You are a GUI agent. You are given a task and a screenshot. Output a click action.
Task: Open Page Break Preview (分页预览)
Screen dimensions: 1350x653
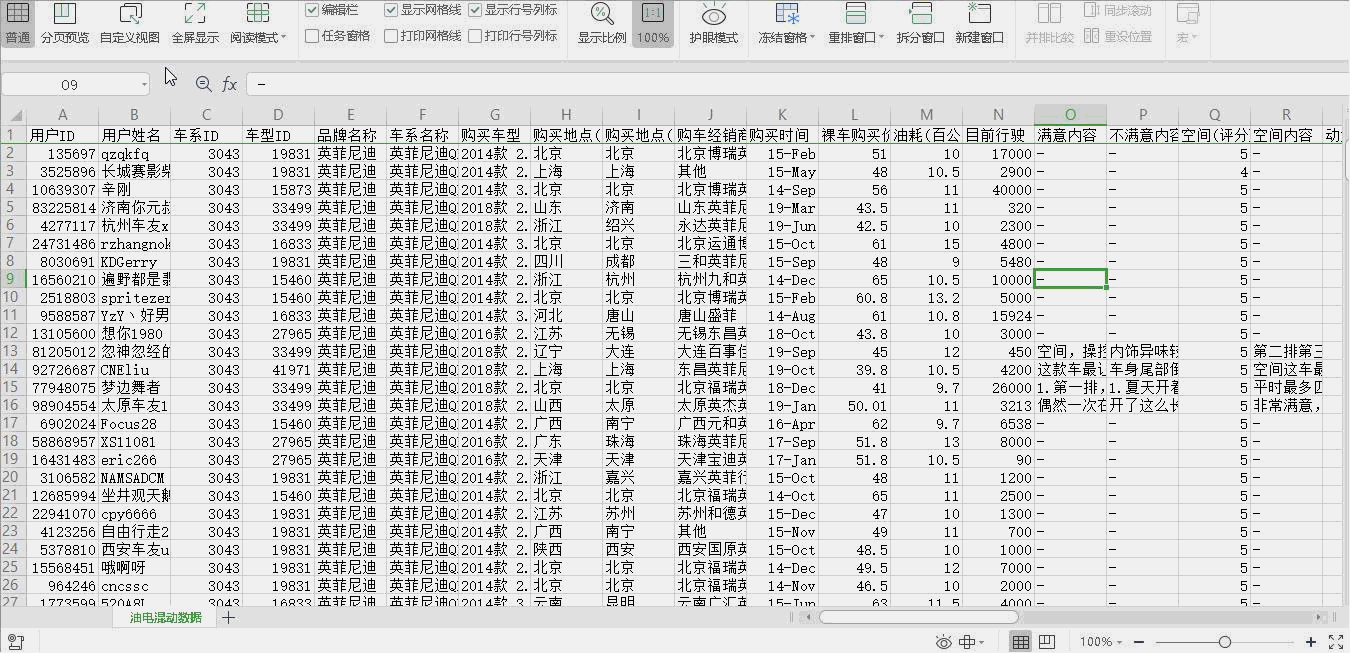click(65, 23)
